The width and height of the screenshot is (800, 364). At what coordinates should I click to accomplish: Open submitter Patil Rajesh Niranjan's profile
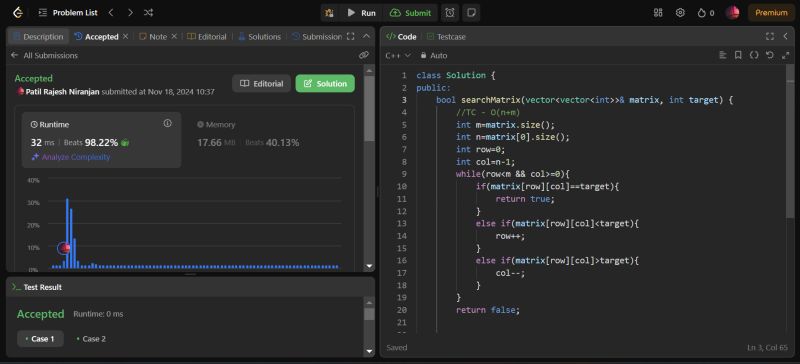click(62, 92)
